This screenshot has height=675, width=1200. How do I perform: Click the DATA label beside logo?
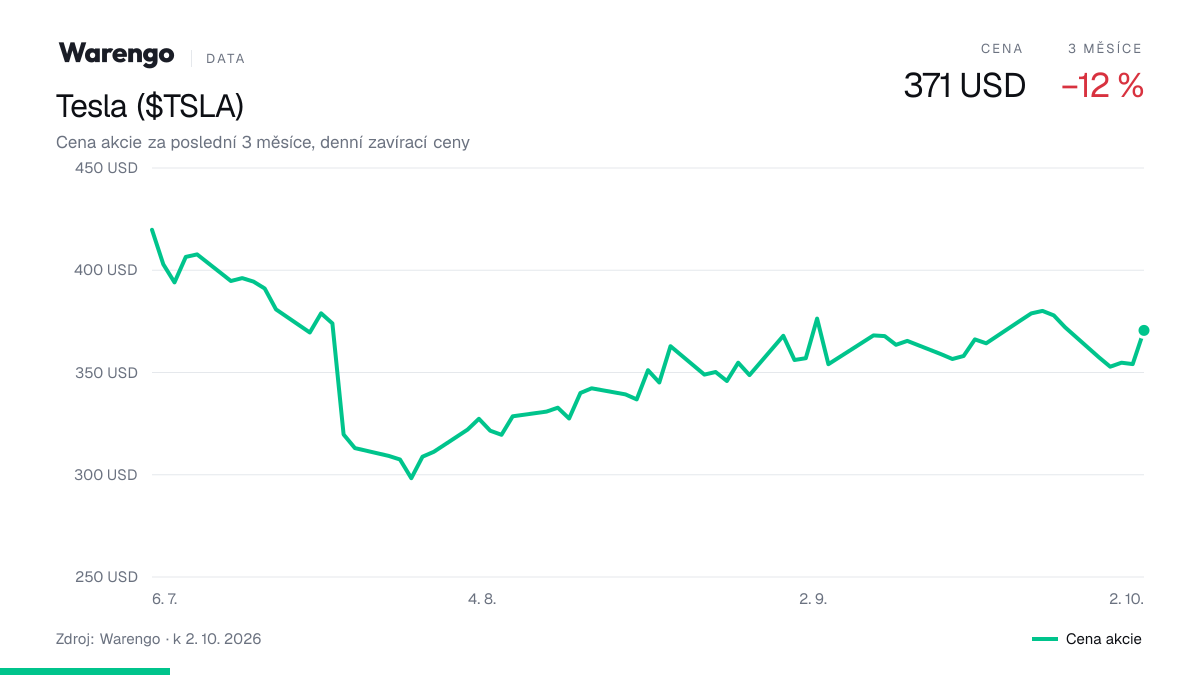225,59
